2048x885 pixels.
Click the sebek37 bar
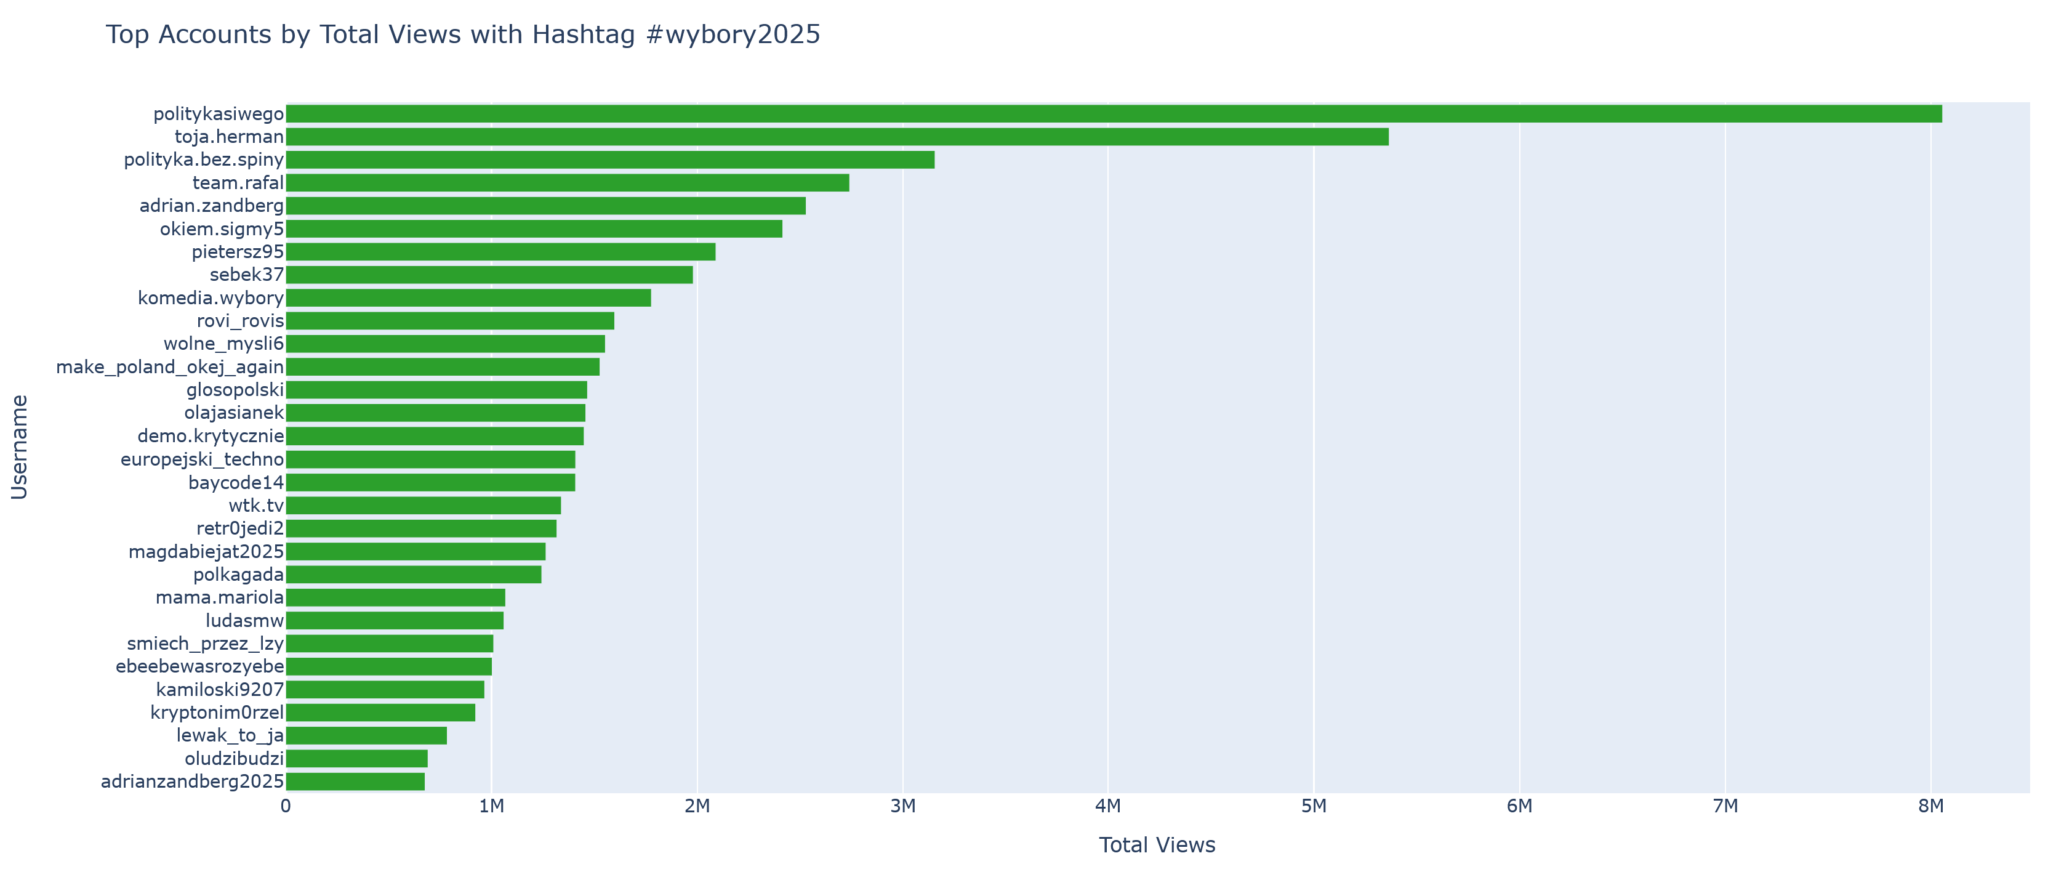pos(489,275)
